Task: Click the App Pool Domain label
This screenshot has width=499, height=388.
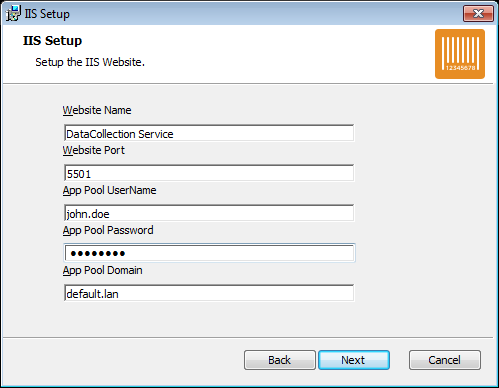Action: click(103, 271)
